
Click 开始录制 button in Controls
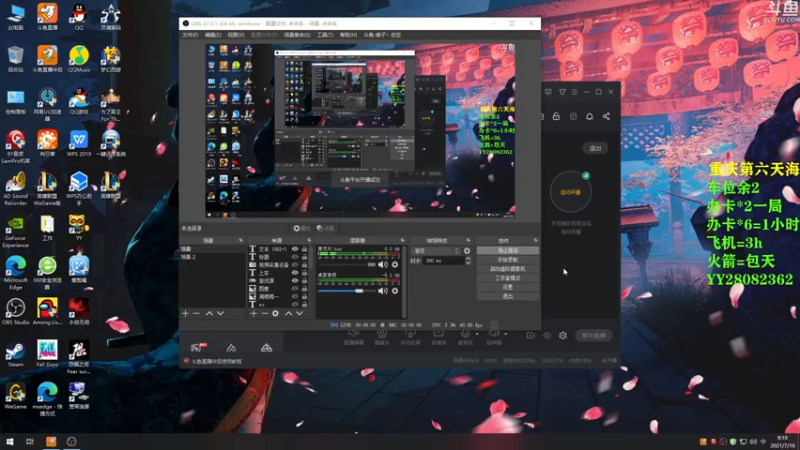[x=508, y=260]
